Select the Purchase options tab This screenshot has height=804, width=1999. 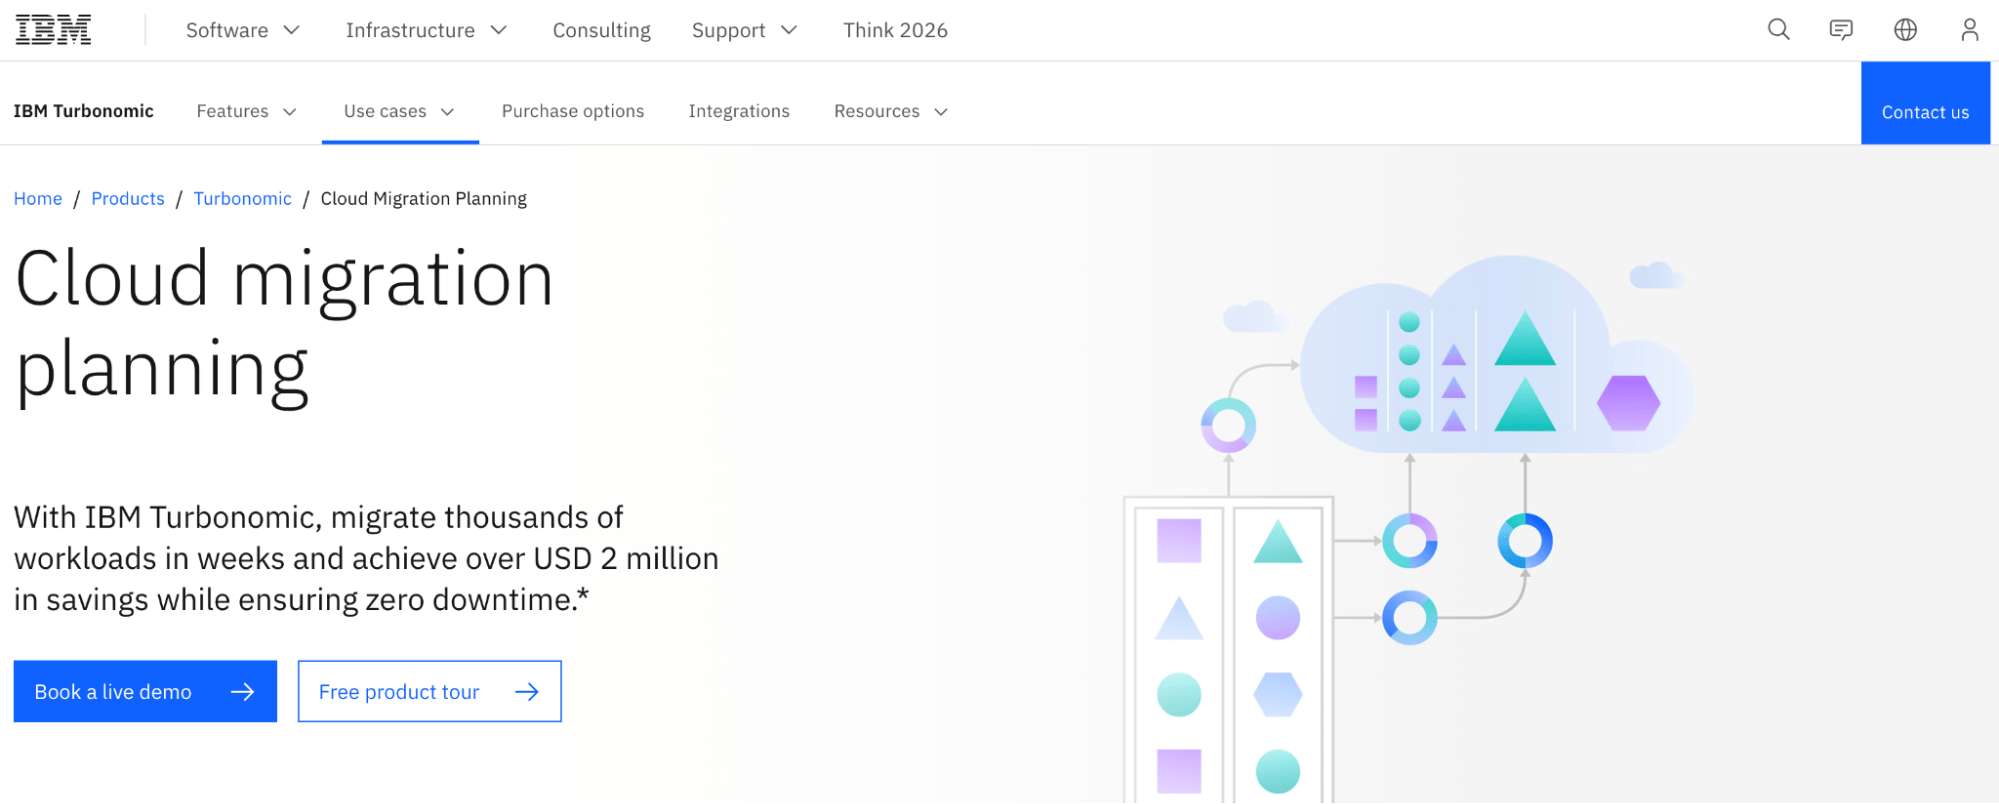[573, 111]
